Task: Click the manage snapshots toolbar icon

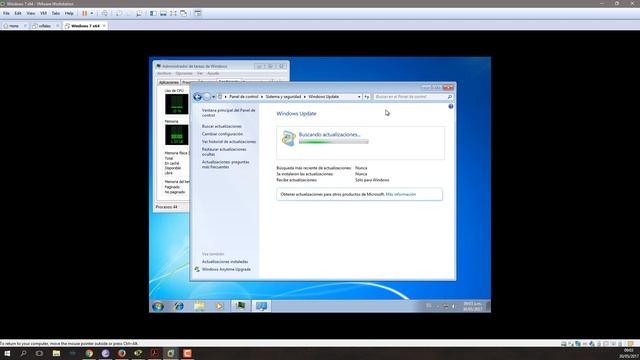Action: (x=139, y=13)
